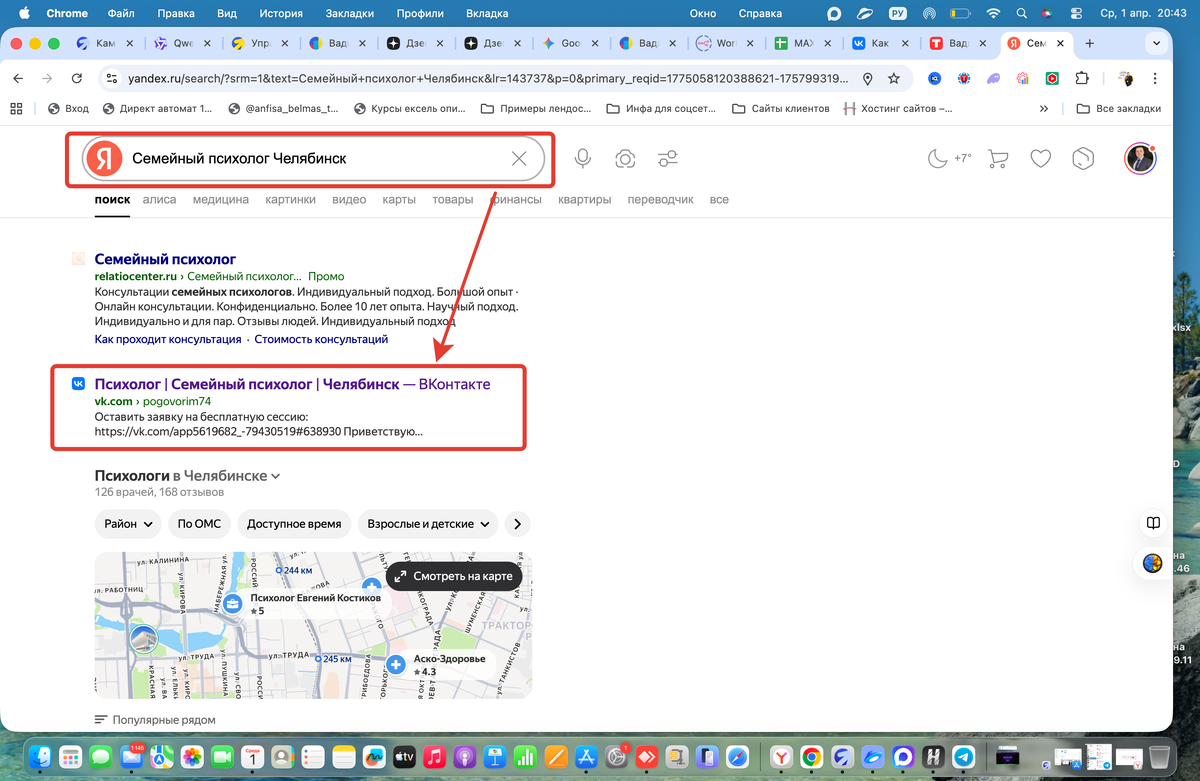Expand the Район filter dropdown

click(129, 523)
